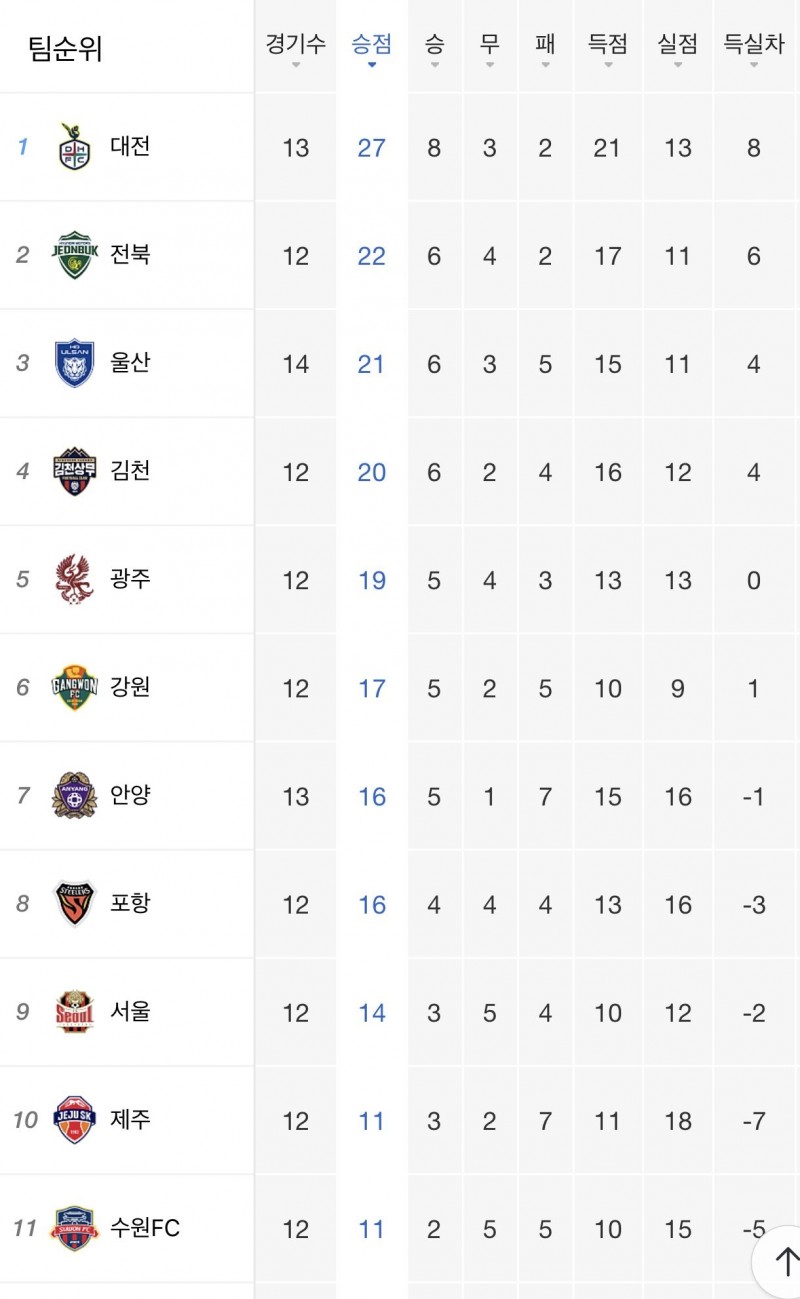Click the Pohang Steelers team crest

pos(74,903)
